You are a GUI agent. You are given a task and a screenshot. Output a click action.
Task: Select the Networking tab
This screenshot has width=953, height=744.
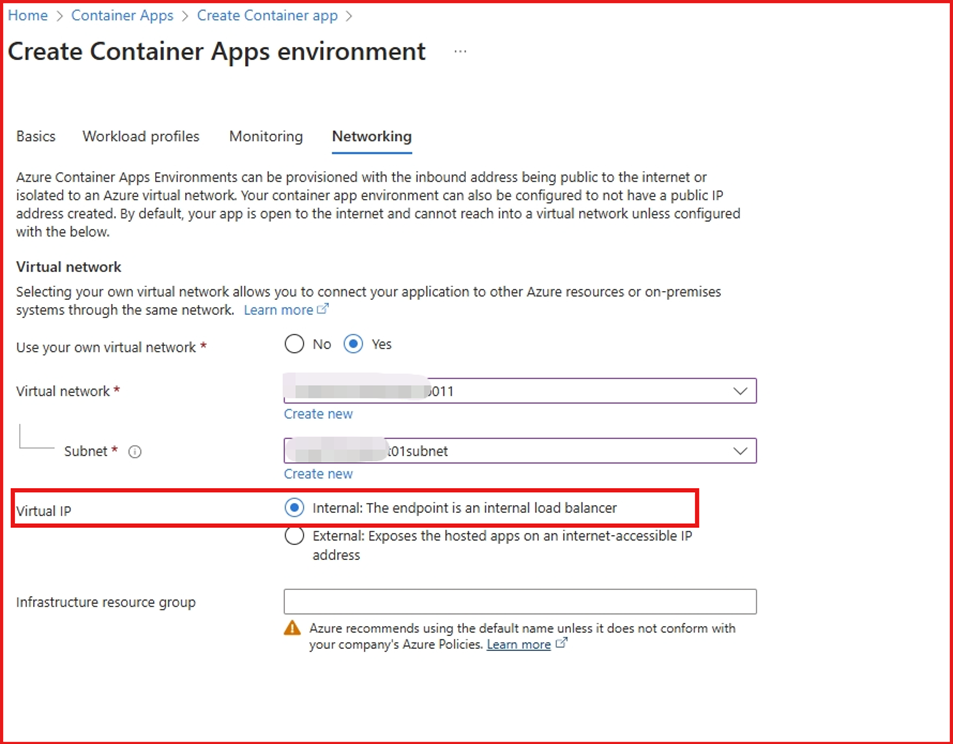point(372,136)
